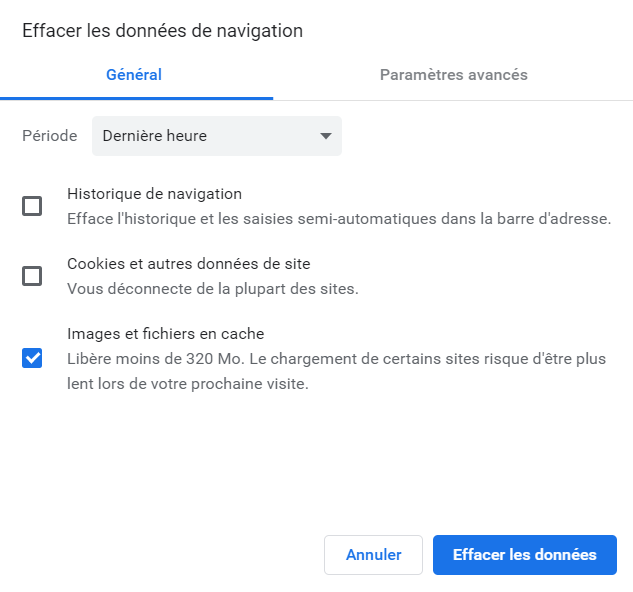Click the "Libère moins de 320 Mo" description line
The image size is (633, 592).
[x=336, y=358]
